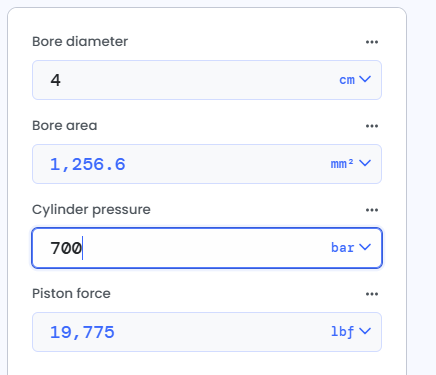Click the Piston force label
The image size is (436, 375).
71,294
